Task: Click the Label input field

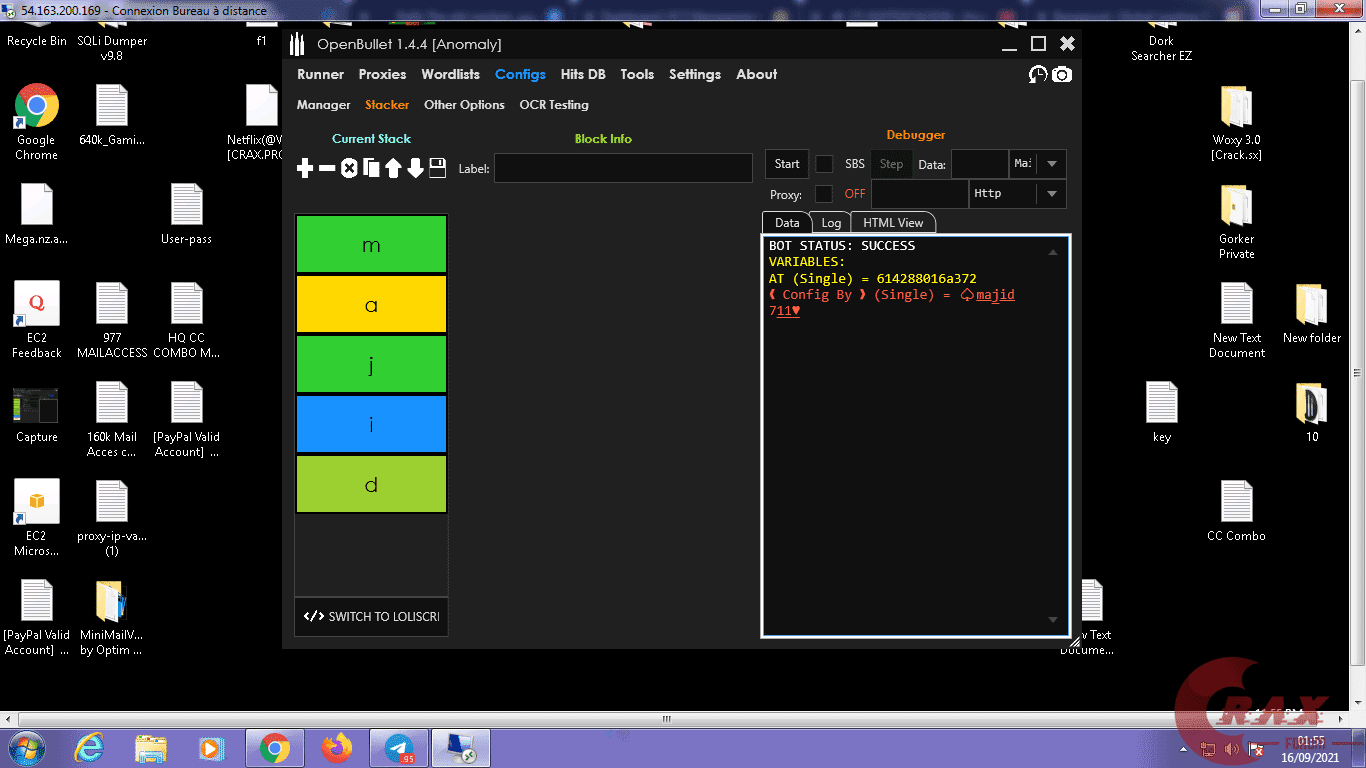Action: tap(623, 168)
